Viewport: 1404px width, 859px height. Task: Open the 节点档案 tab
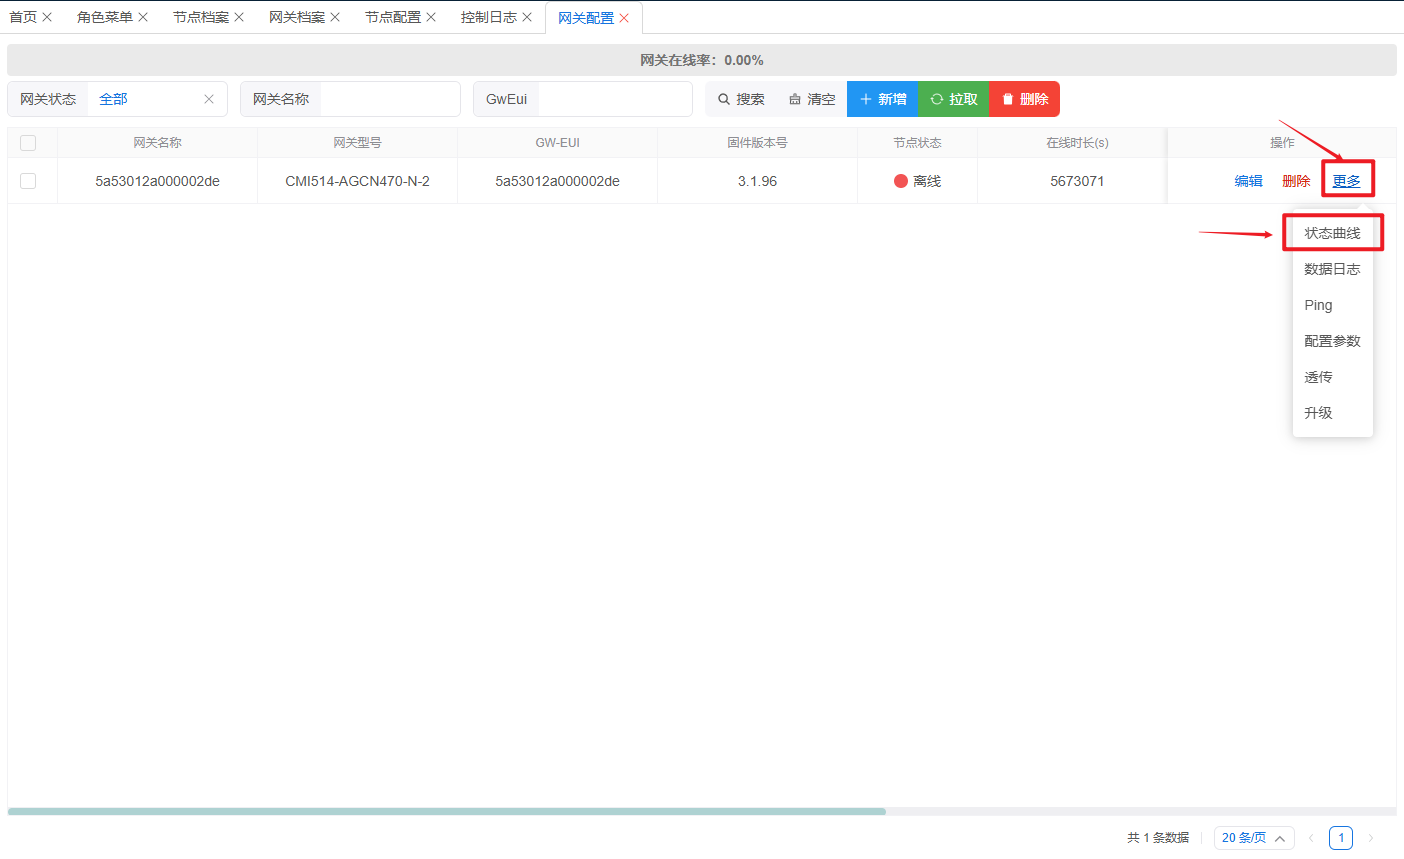click(x=201, y=17)
